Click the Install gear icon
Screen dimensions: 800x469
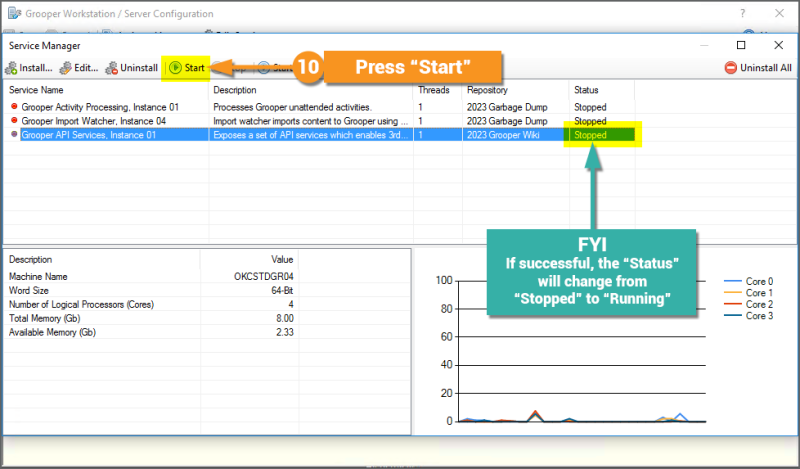(11, 68)
